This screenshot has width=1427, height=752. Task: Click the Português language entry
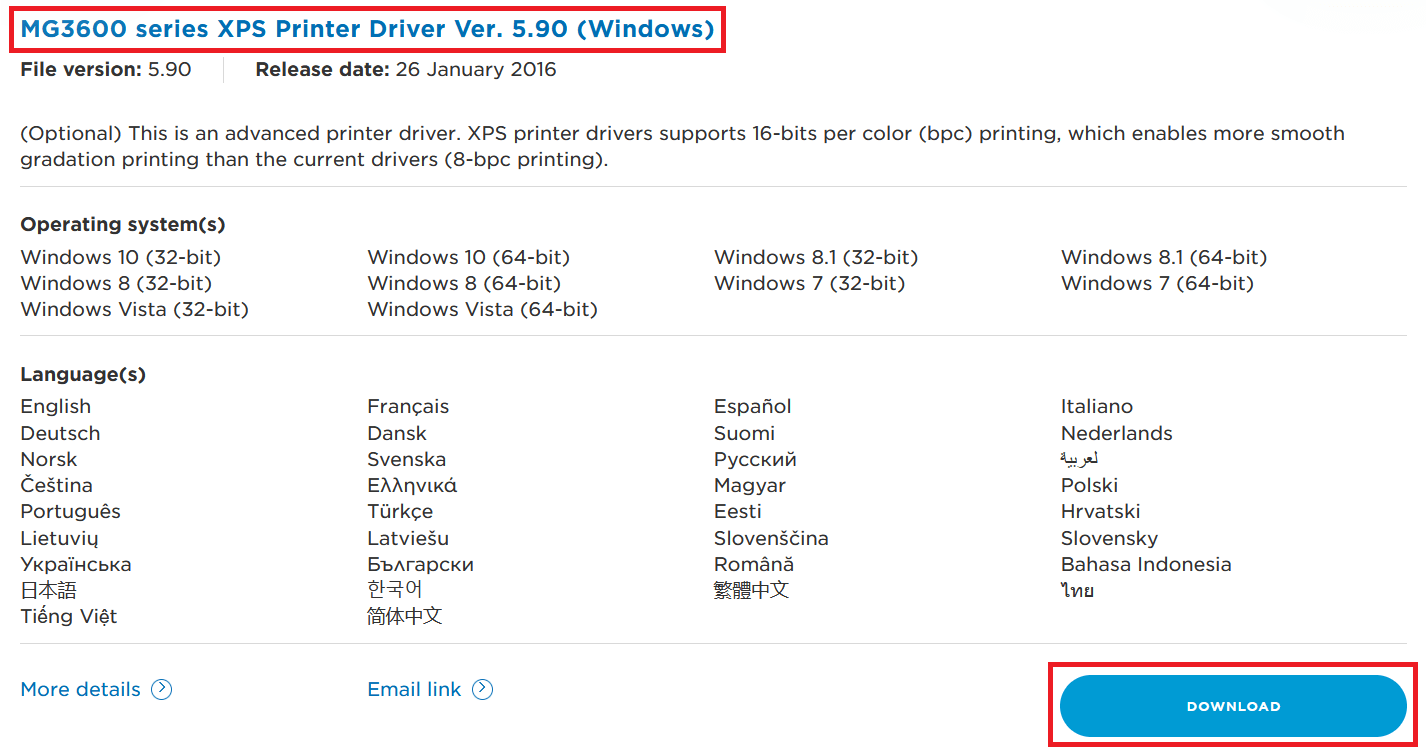tap(70, 511)
